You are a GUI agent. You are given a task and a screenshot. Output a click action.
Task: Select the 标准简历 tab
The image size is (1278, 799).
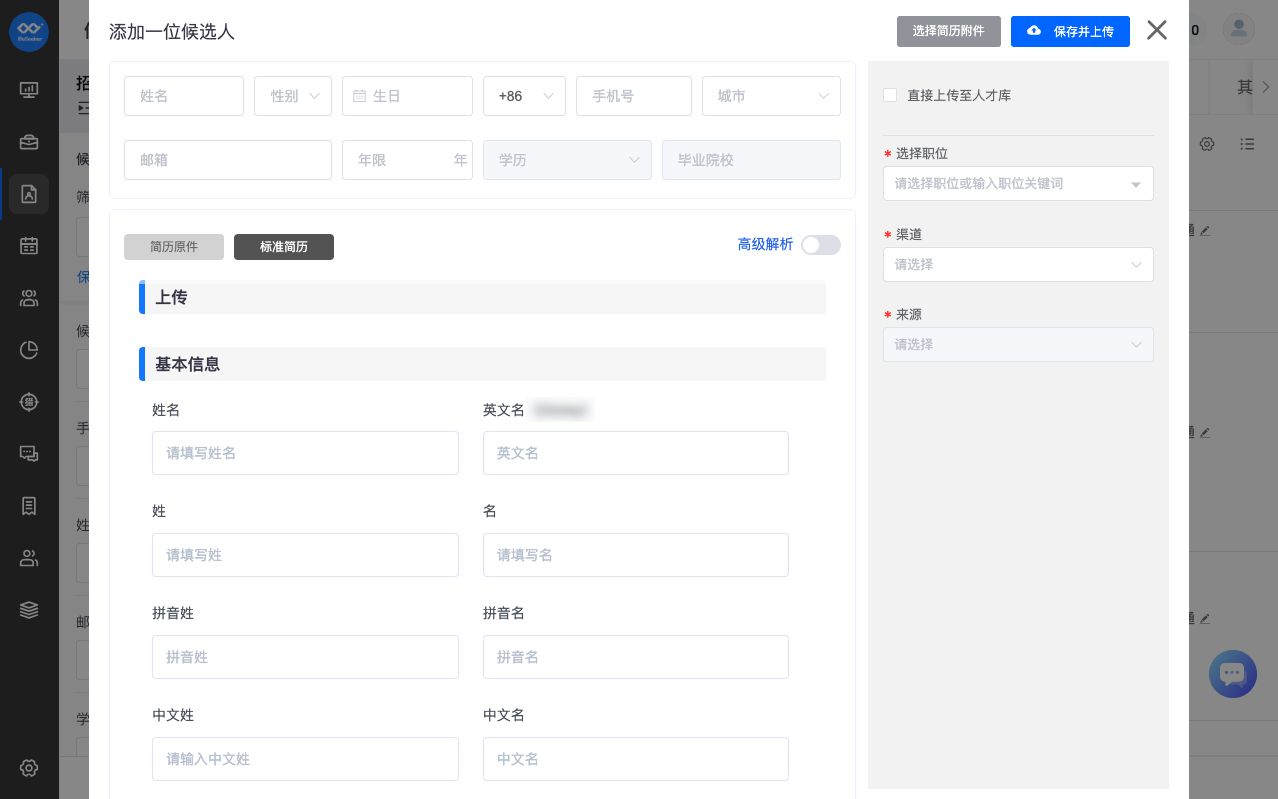click(284, 247)
